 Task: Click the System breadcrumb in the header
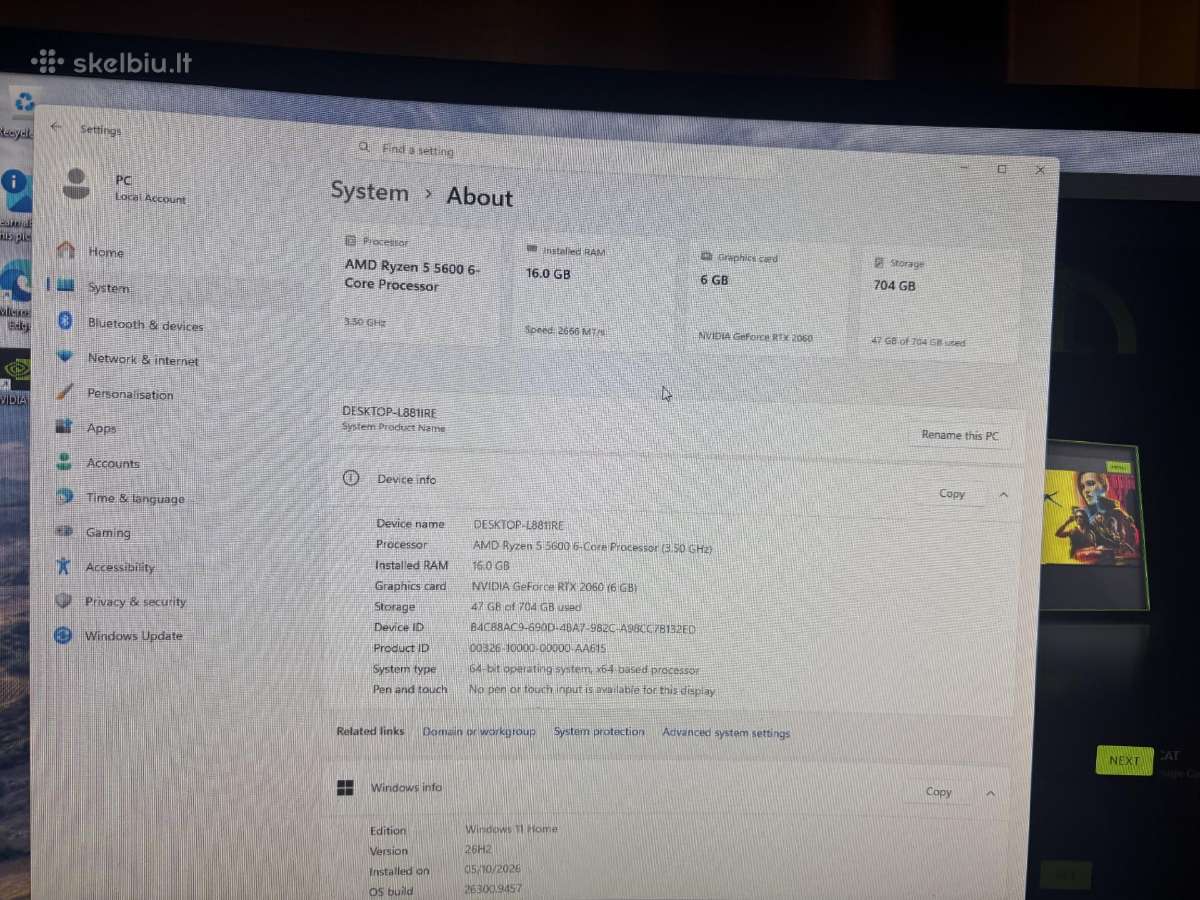click(369, 192)
